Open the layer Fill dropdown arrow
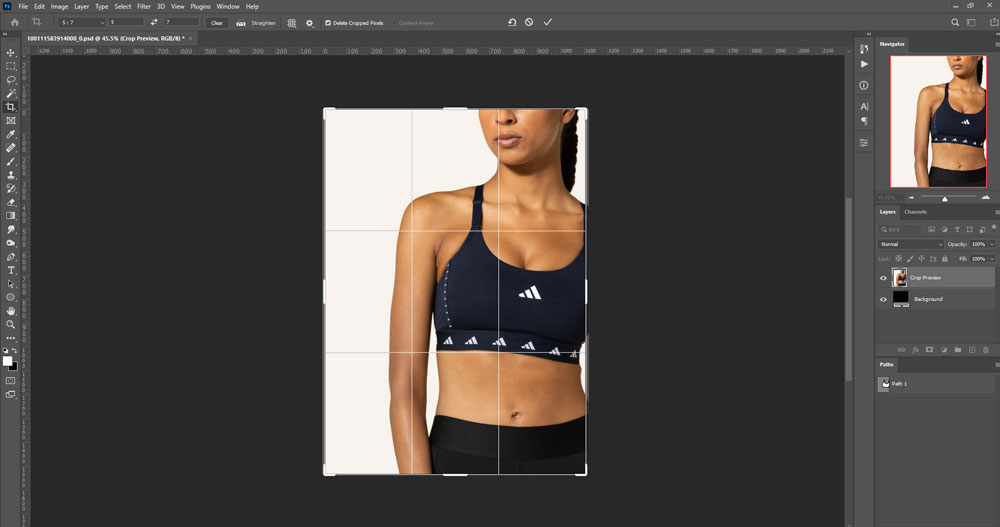This screenshot has width=1000, height=527. point(992,259)
